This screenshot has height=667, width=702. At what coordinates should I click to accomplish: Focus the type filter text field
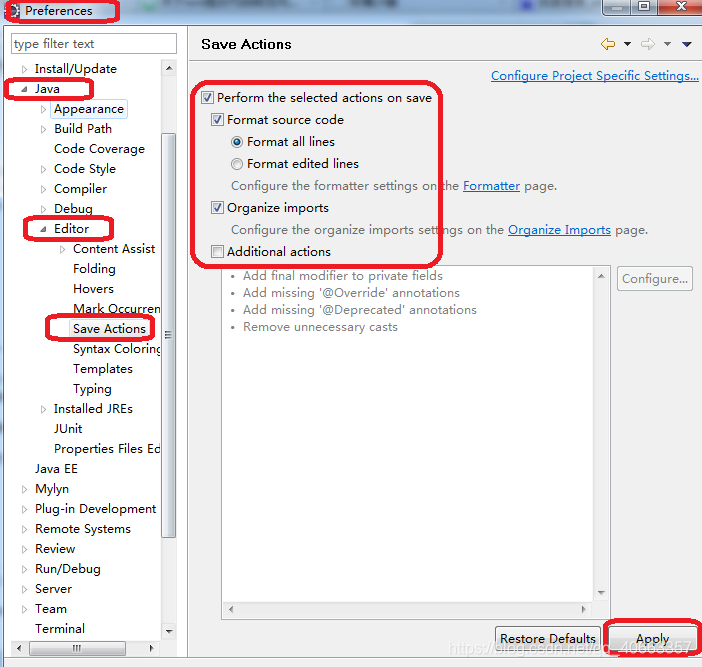point(94,43)
